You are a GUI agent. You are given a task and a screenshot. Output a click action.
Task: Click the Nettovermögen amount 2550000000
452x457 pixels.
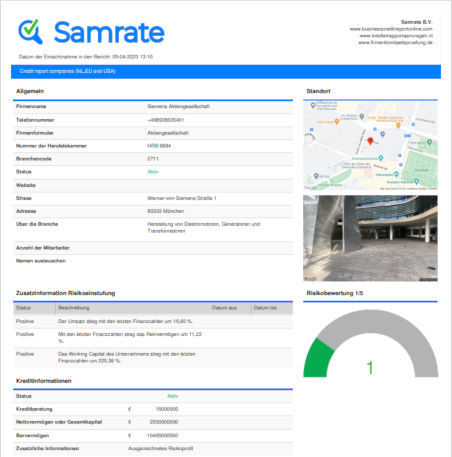(x=164, y=422)
